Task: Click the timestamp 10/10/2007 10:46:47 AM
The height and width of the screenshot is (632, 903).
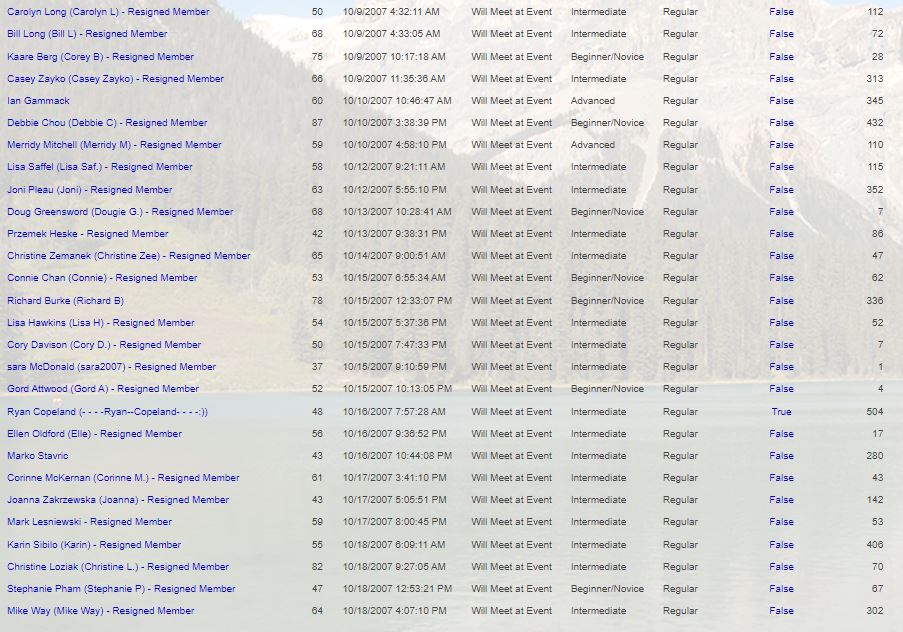Action: (x=397, y=100)
